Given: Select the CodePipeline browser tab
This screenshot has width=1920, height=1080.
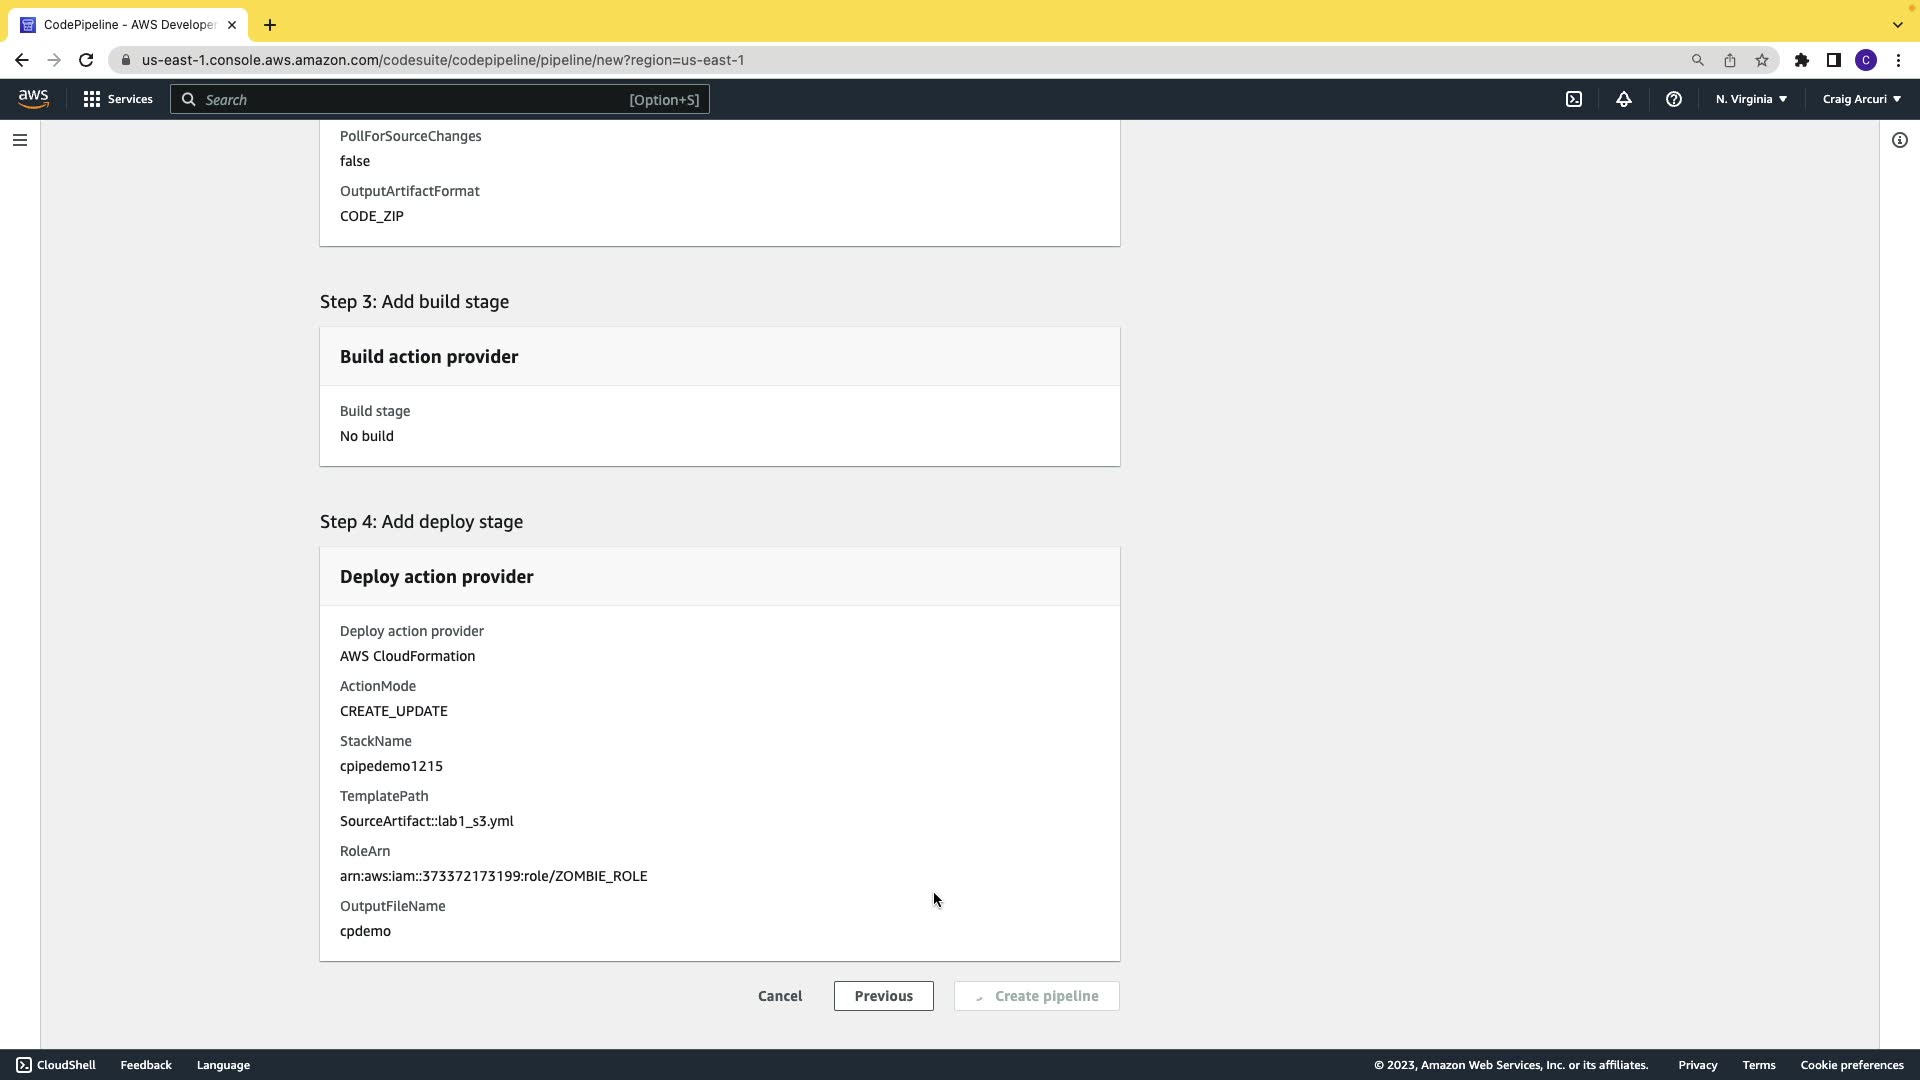Looking at the screenshot, I should click(x=128, y=24).
